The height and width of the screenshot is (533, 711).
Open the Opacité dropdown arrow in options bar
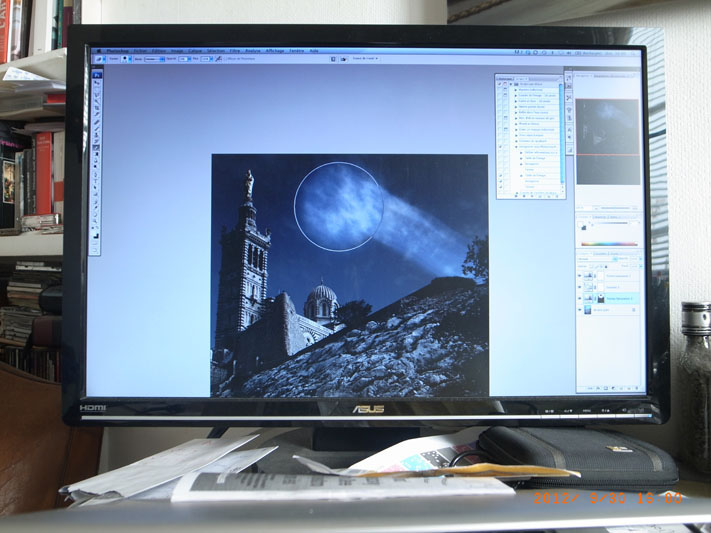pyautogui.click(x=190, y=59)
